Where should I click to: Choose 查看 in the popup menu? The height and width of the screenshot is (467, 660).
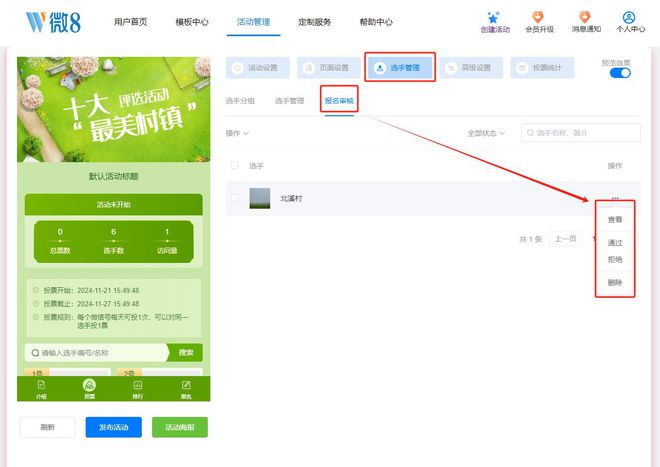click(x=615, y=220)
